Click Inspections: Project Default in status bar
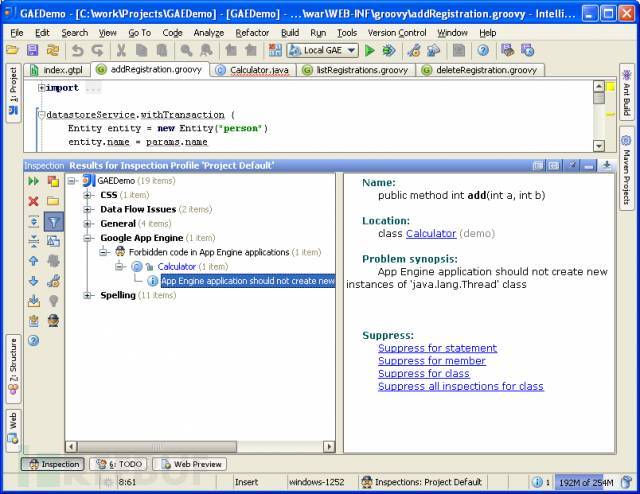Screen dimensions: 640x494 click(422, 483)
